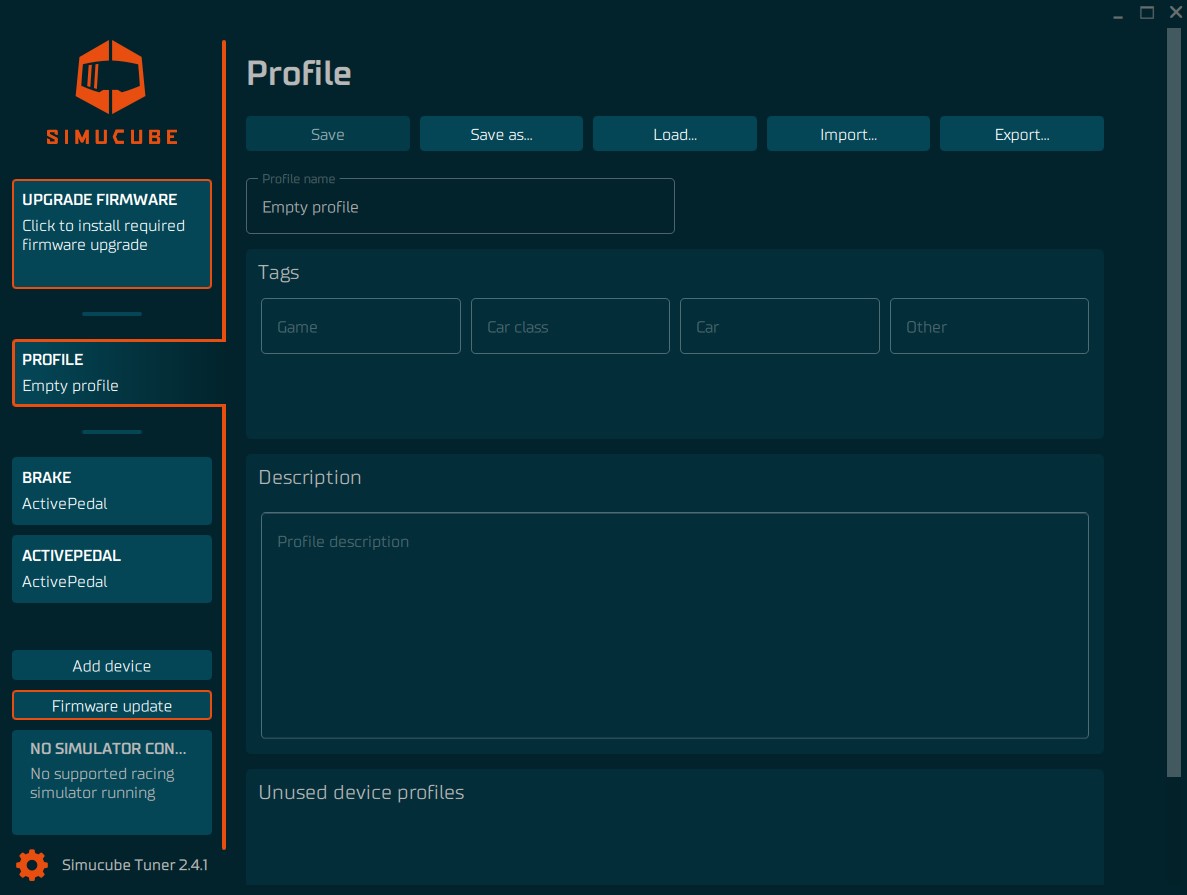Click the Unused device profiles heading
This screenshot has height=895, width=1187.
tap(361, 792)
